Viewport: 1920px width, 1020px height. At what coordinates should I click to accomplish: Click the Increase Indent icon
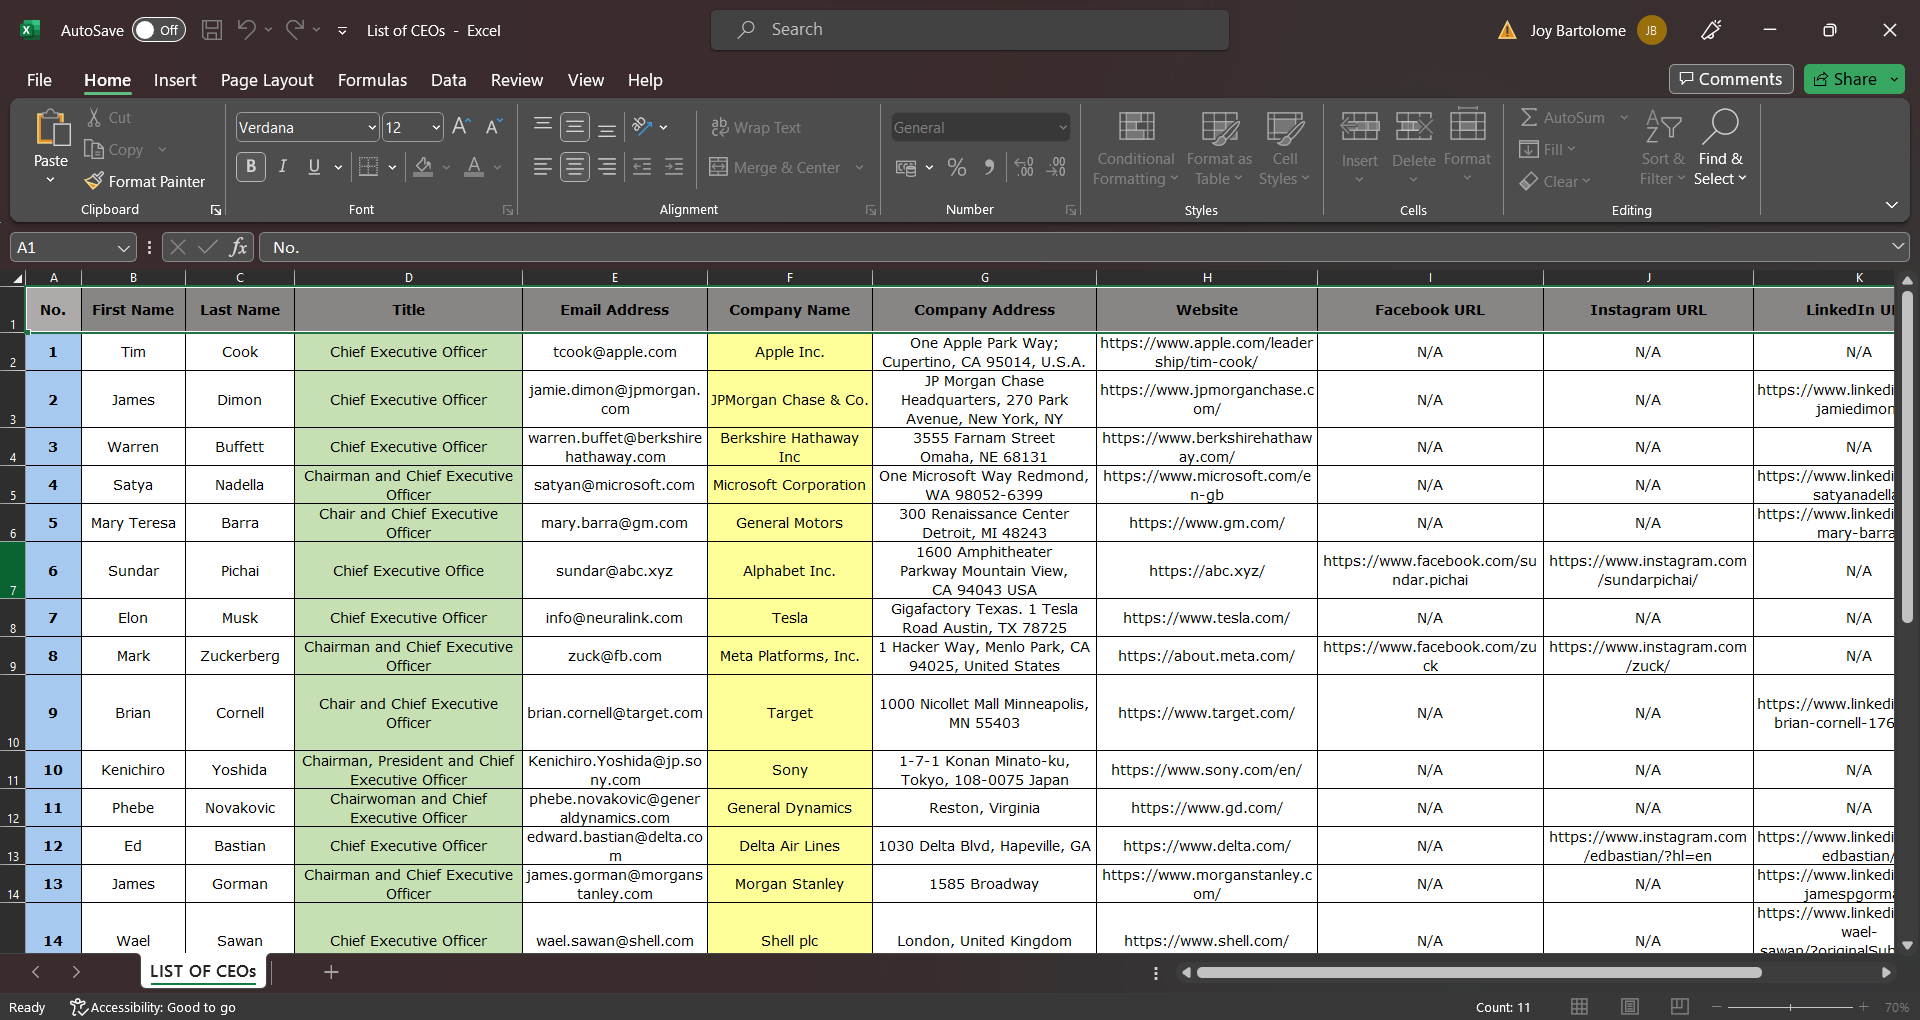675,167
